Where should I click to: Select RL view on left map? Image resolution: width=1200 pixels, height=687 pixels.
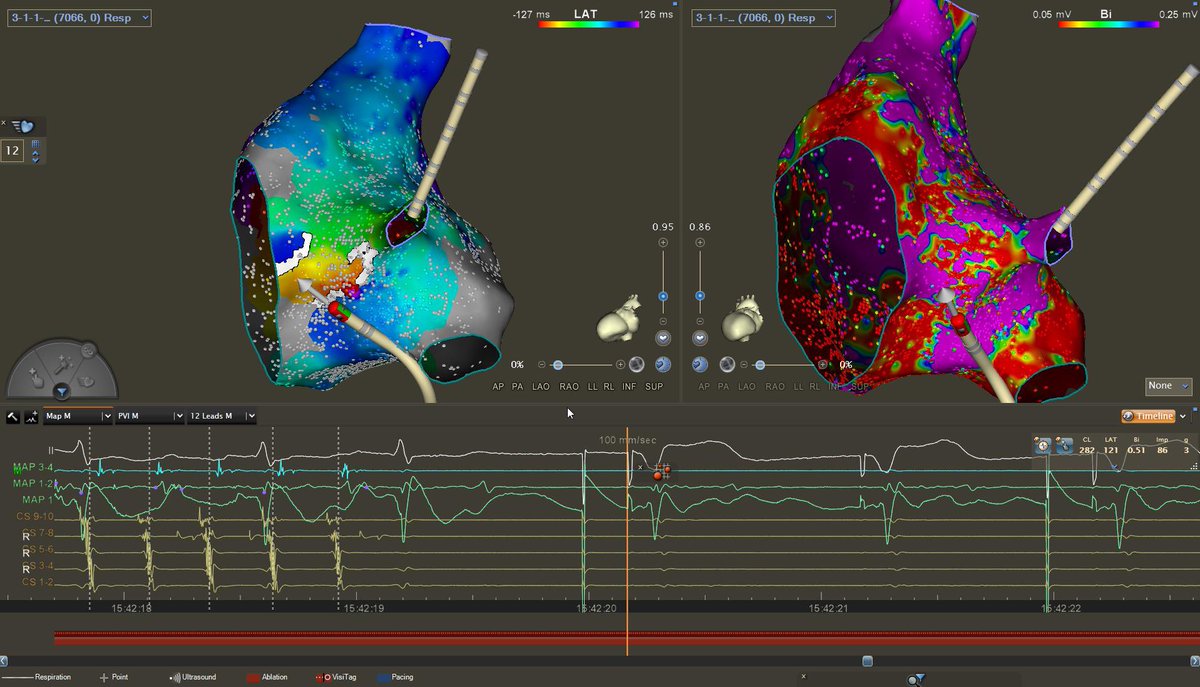[609, 386]
